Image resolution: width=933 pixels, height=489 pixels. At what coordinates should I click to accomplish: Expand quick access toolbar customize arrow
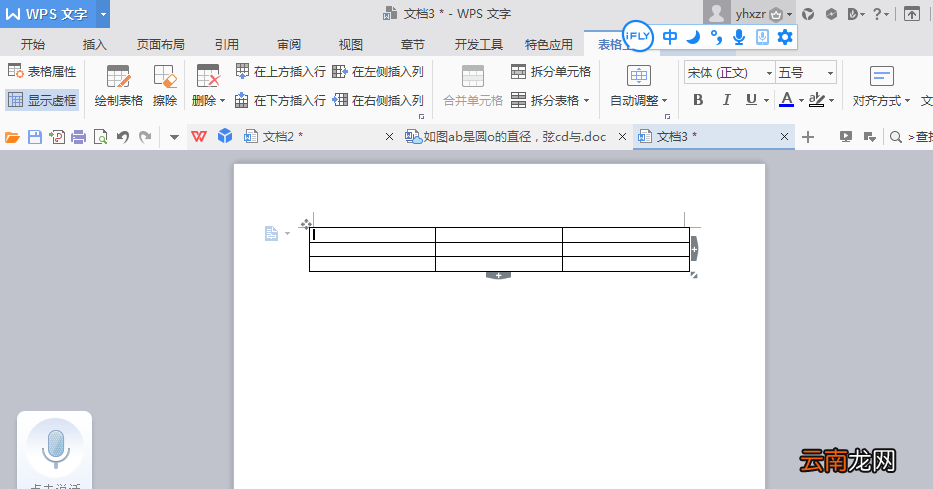click(x=174, y=137)
